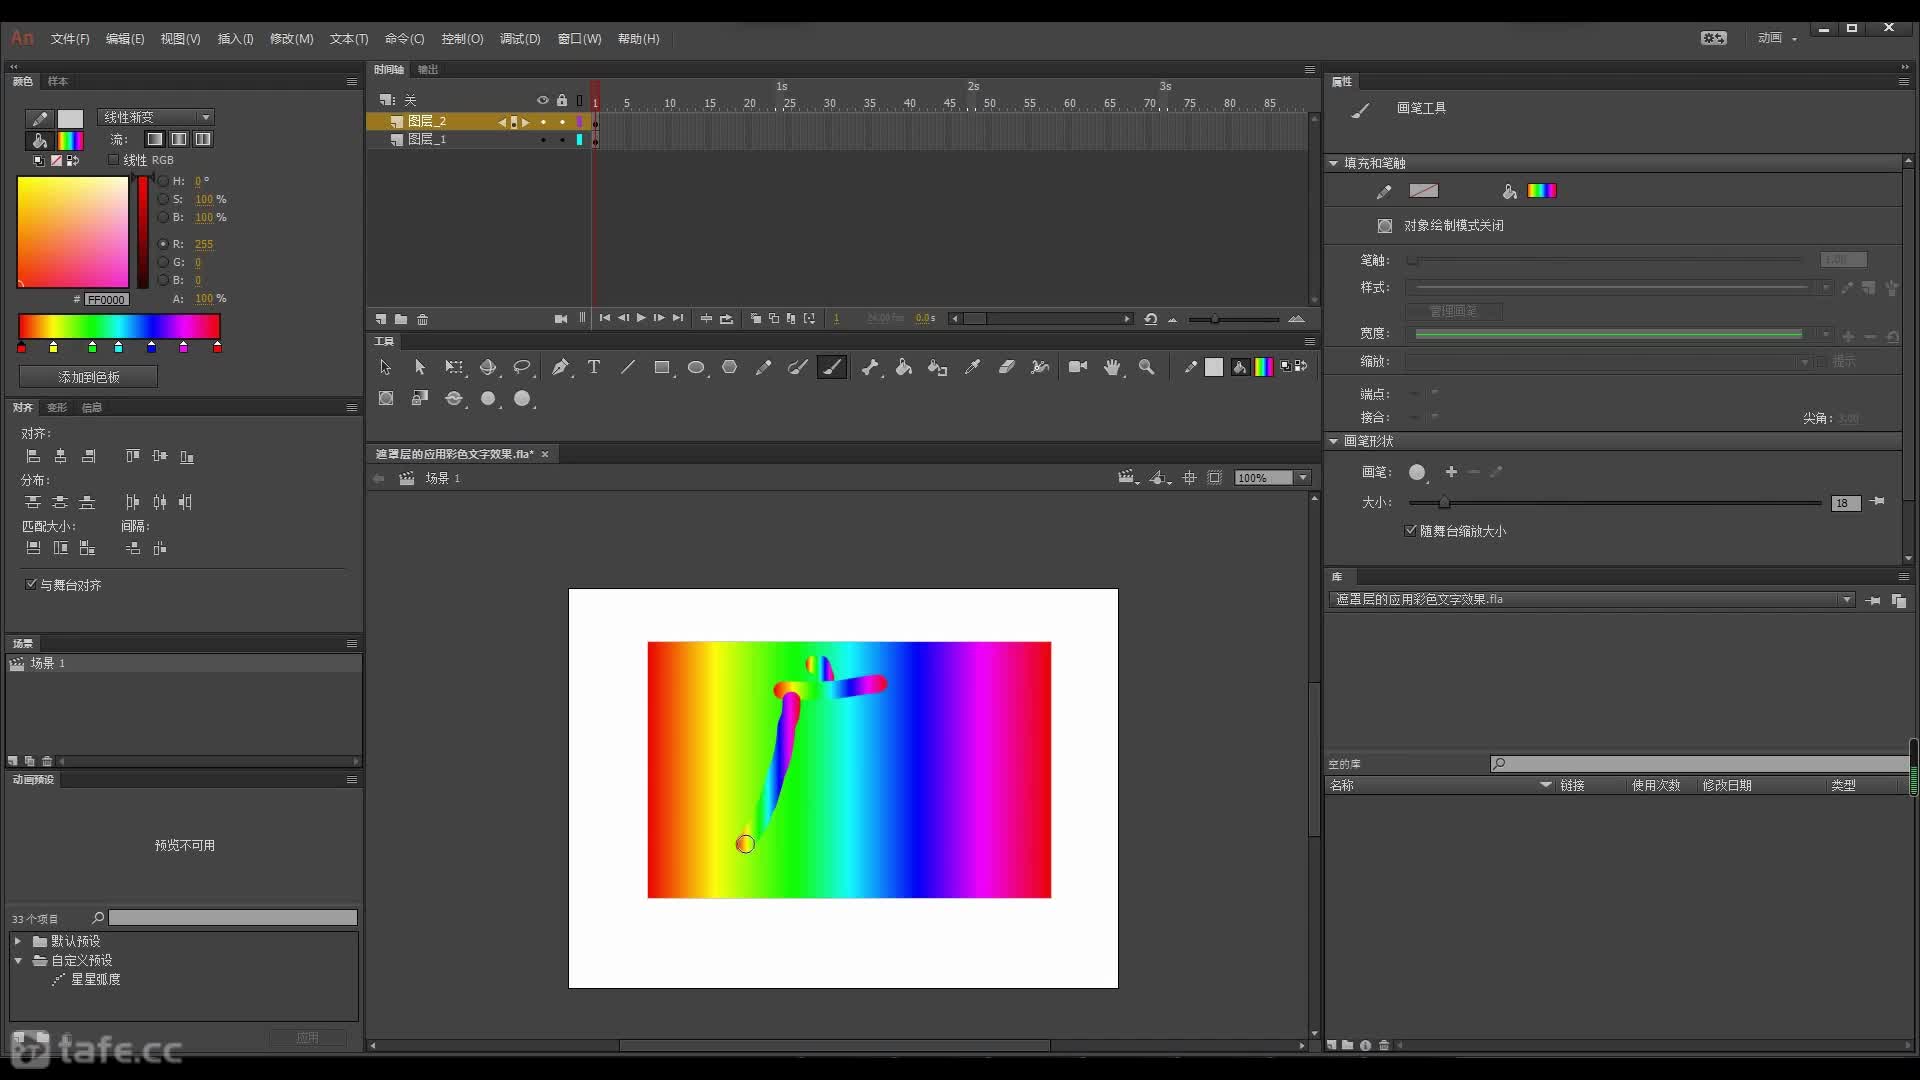Select the H hue radio button
Image resolution: width=1920 pixels, height=1080 pixels.
tap(163, 181)
